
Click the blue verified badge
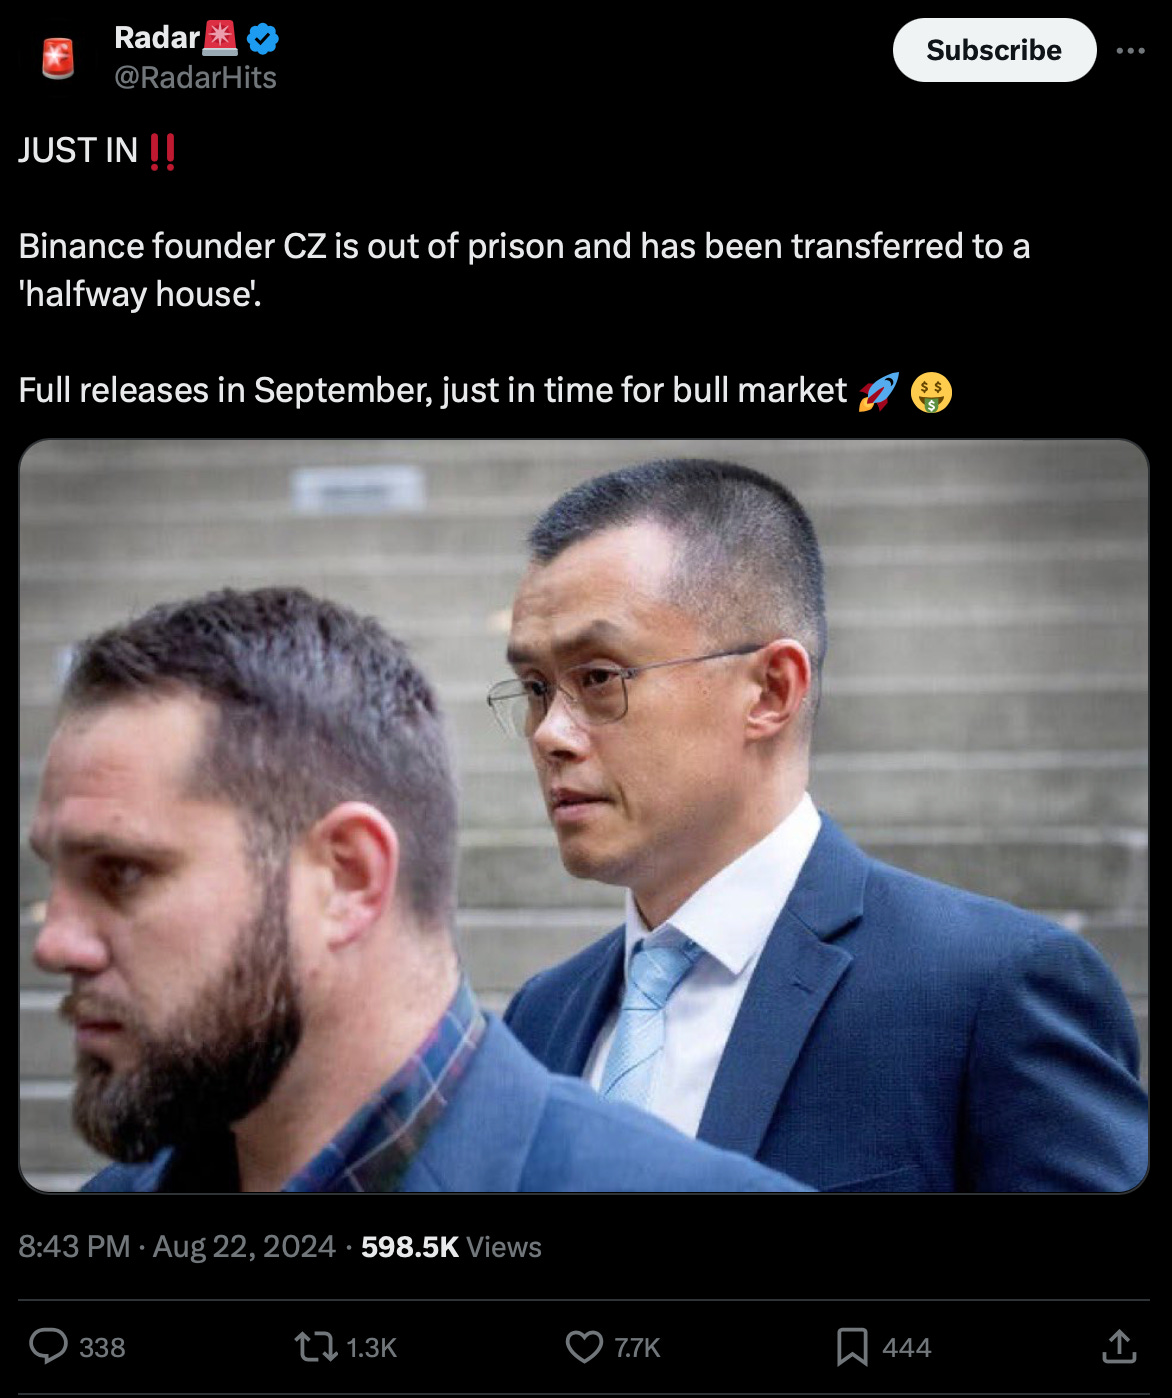pyautogui.click(x=262, y=39)
